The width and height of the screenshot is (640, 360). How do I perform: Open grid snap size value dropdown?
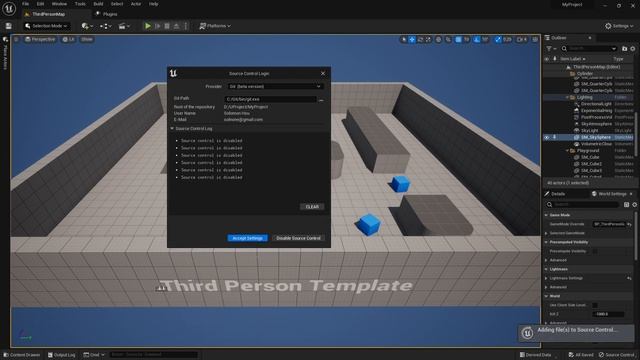[x=467, y=40]
